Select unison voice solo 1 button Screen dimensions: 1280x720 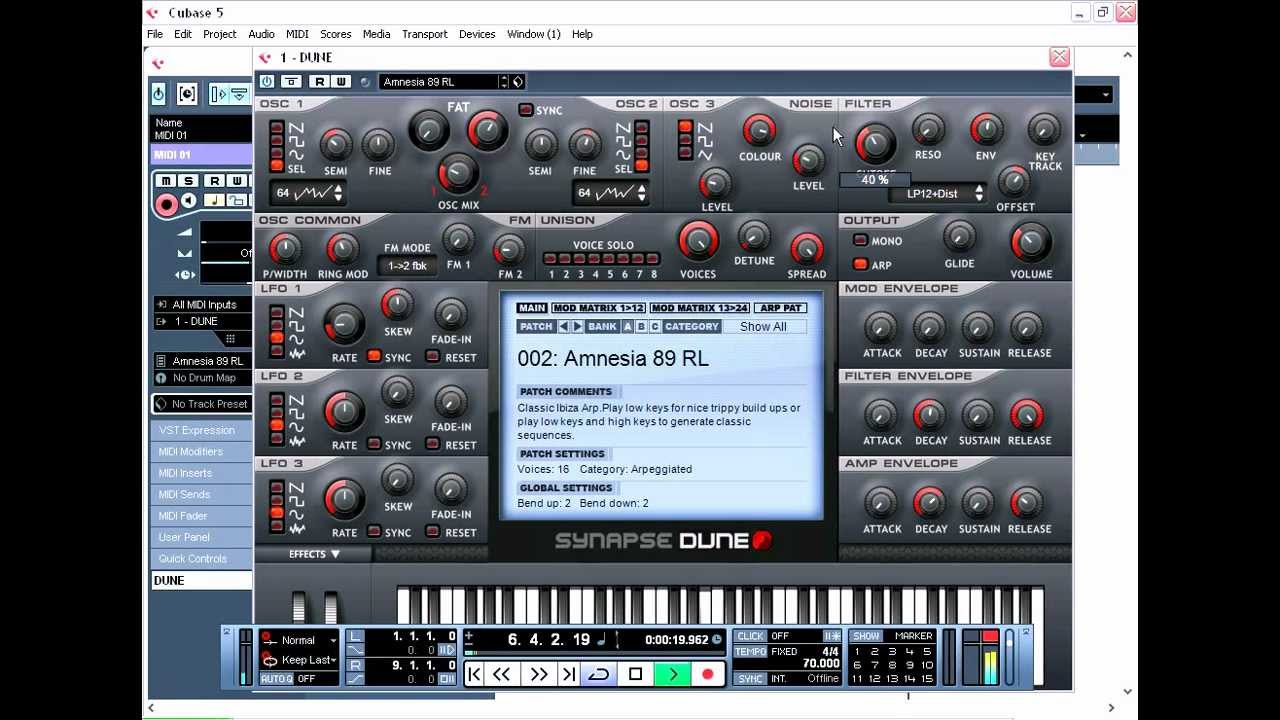pyautogui.click(x=550, y=260)
